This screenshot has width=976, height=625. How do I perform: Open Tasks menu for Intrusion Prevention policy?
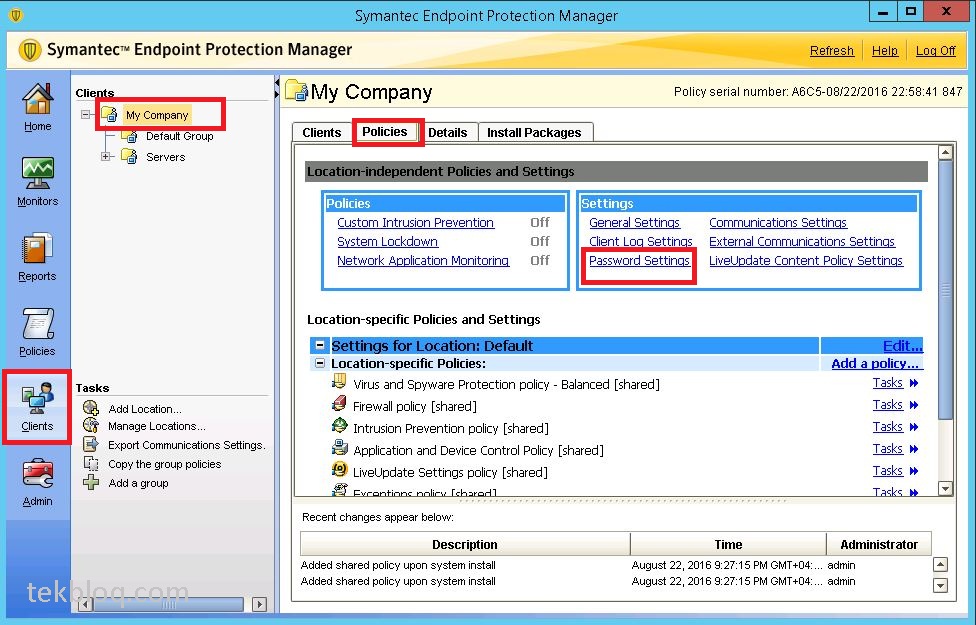coord(895,426)
